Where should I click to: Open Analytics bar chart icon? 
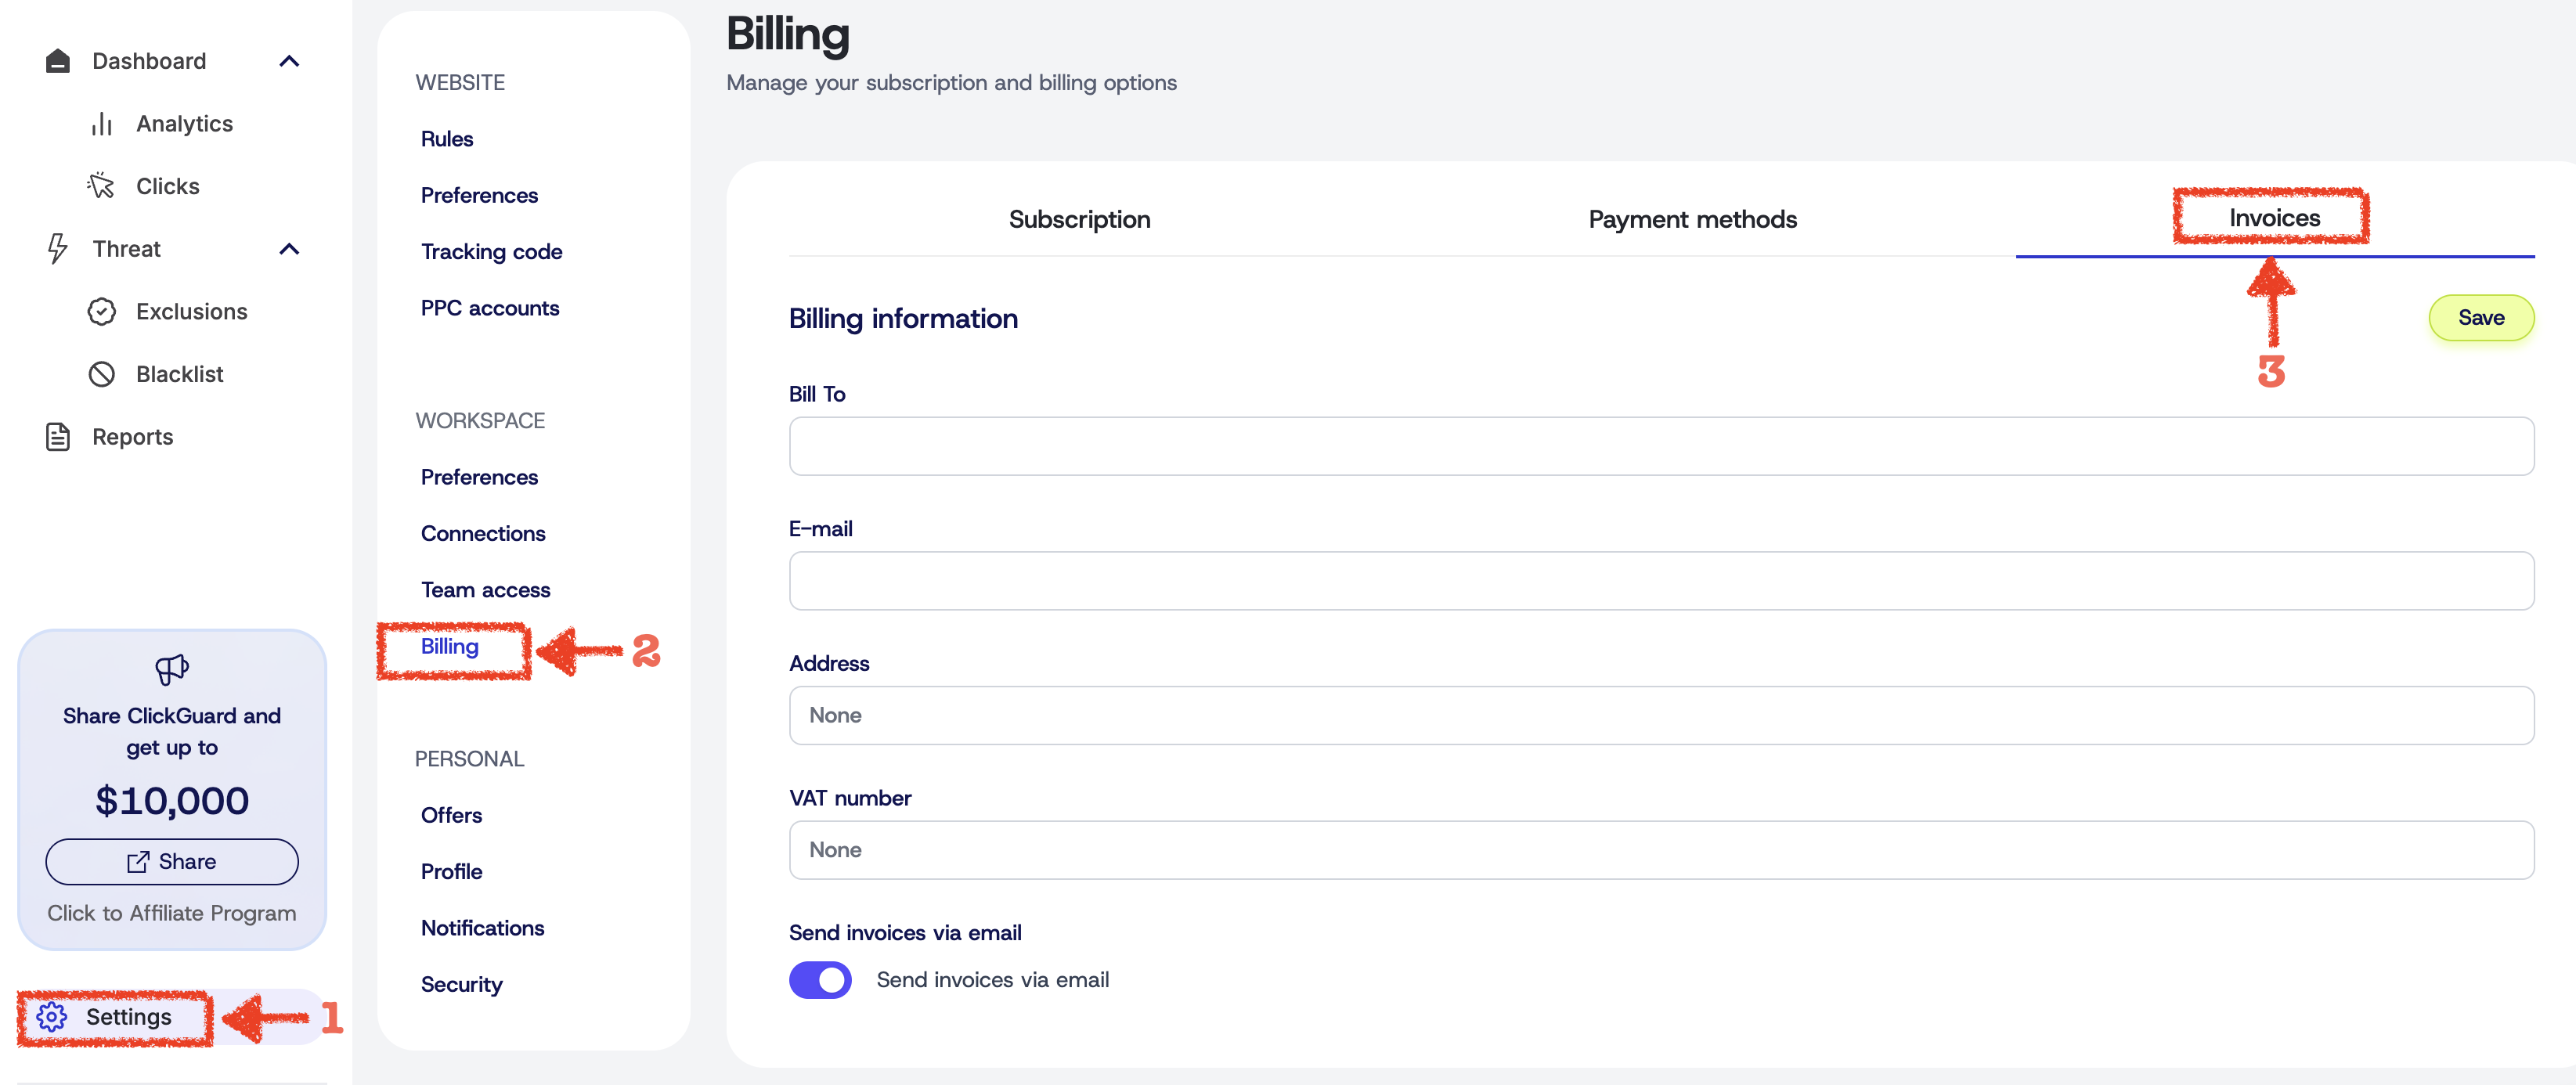tap(101, 124)
